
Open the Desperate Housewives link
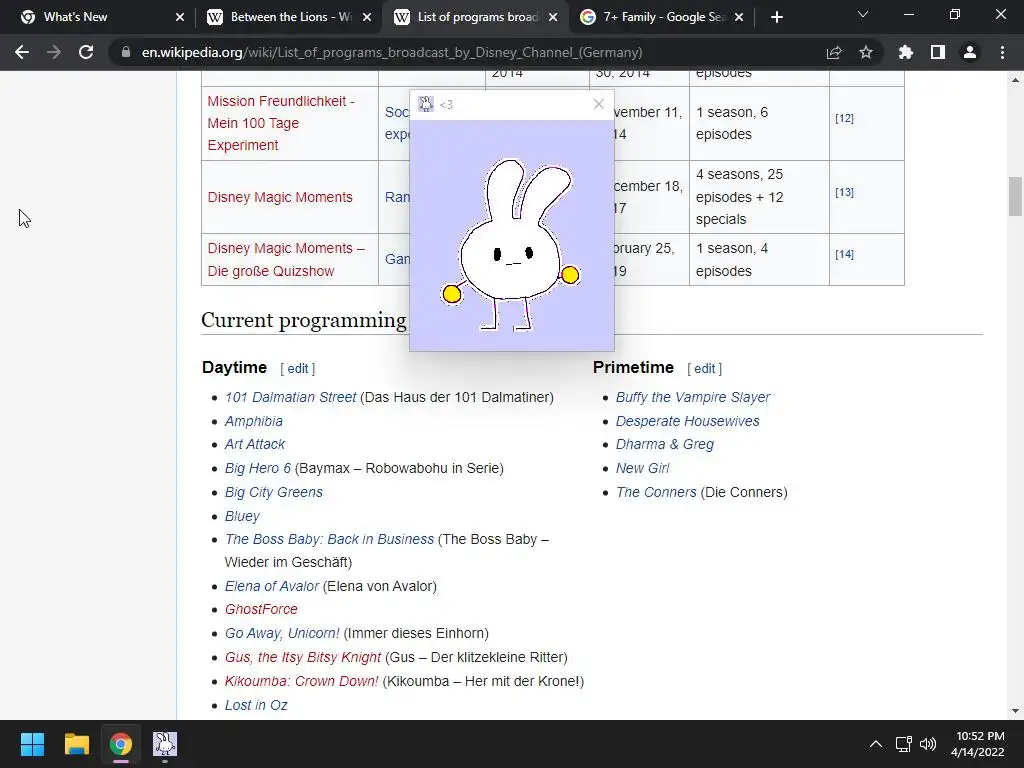point(688,421)
